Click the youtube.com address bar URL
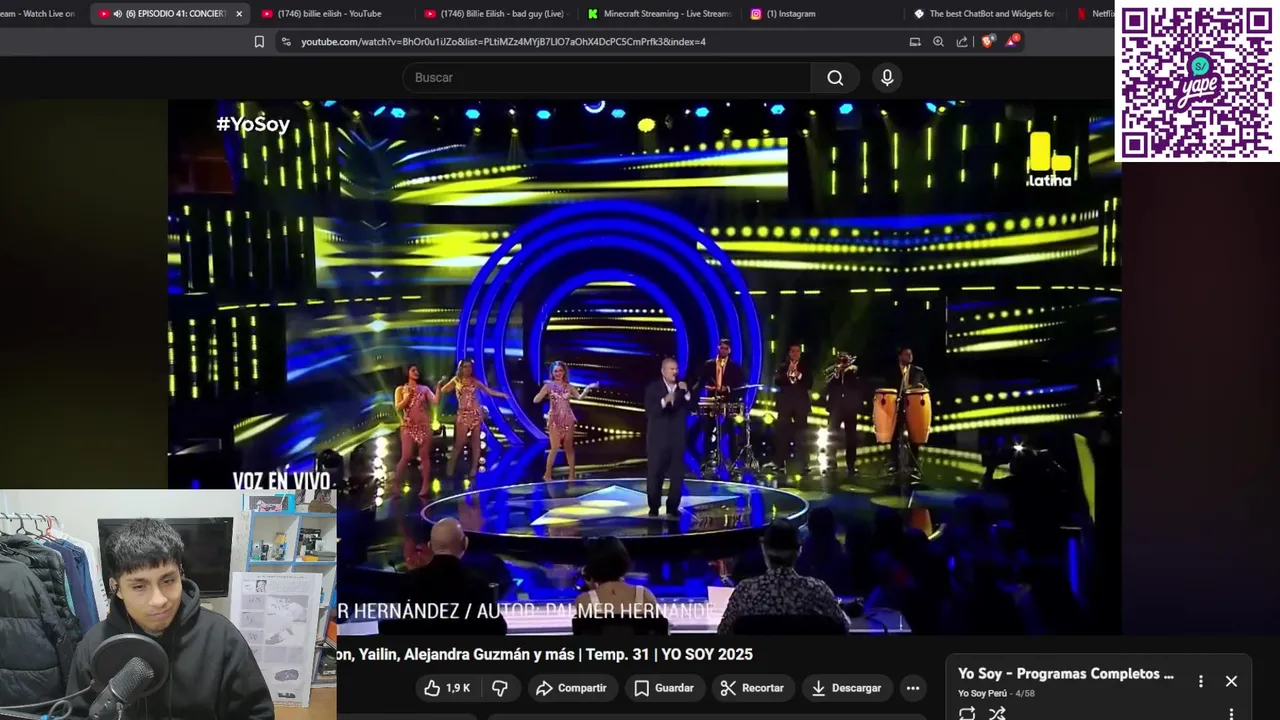Viewport: 1280px width, 720px height. [503, 42]
